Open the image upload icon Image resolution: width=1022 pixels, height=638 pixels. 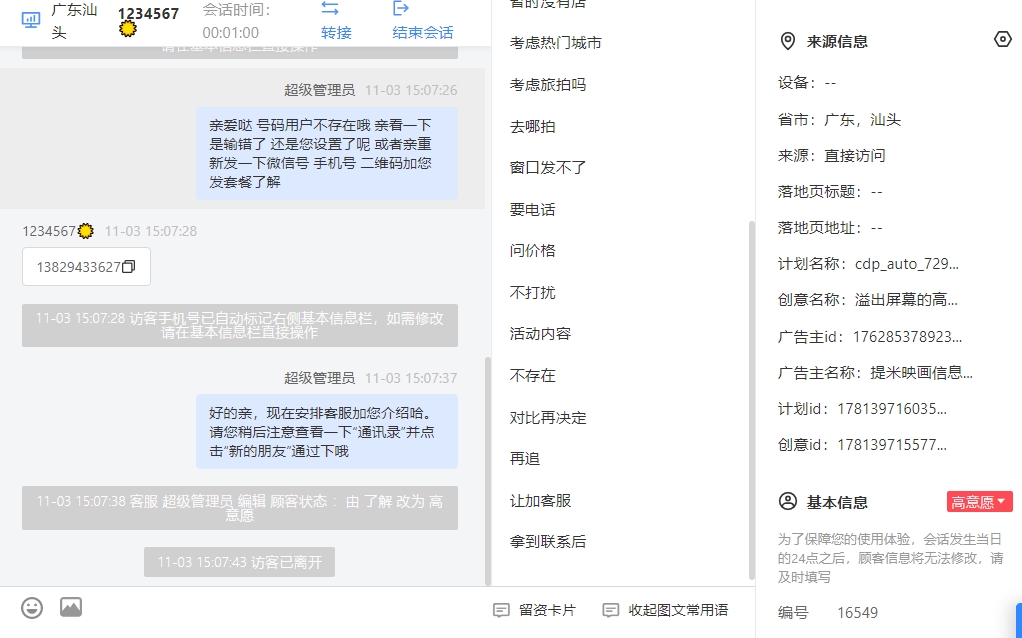[71, 607]
